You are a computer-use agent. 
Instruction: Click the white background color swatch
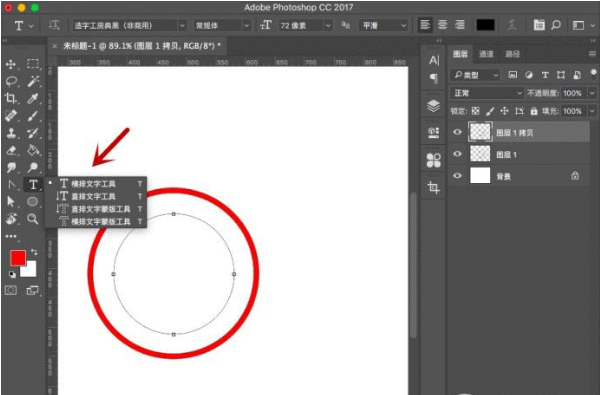[x=30, y=270]
